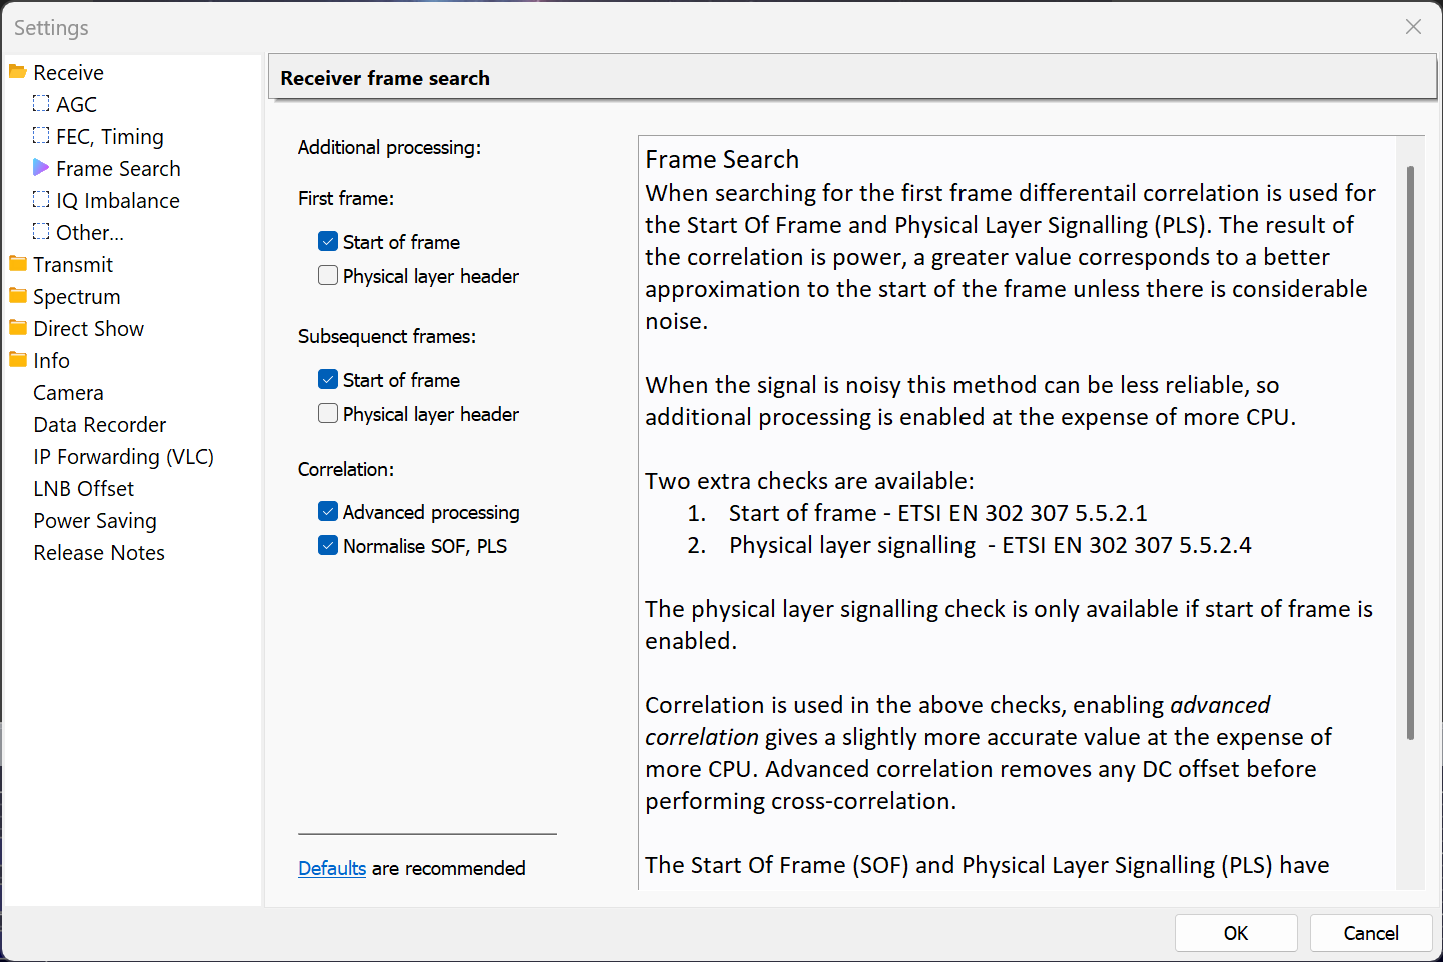Open the Other... settings page
The height and width of the screenshot is (962, 1443).
(x=89, y=233)
